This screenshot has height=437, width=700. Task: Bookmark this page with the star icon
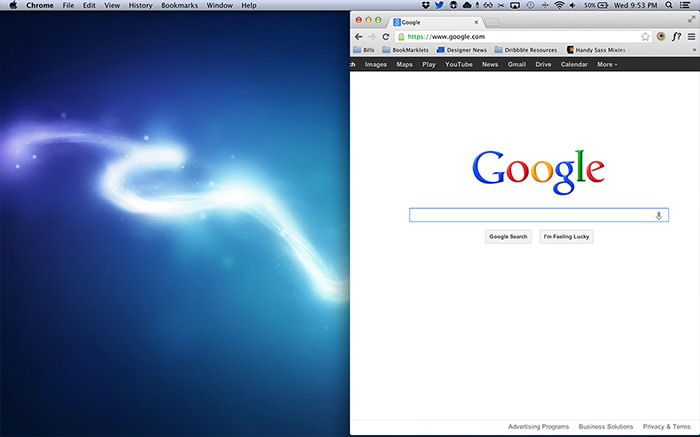click(x=645, y=37)
